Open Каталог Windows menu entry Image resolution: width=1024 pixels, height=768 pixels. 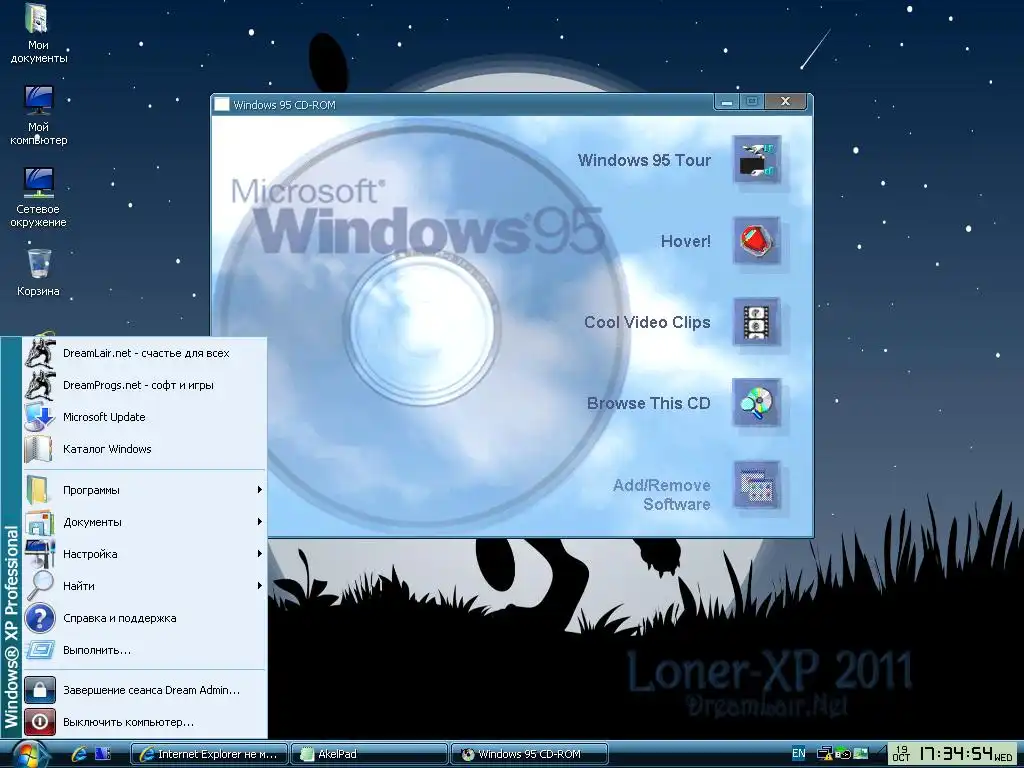coord(145,449)
